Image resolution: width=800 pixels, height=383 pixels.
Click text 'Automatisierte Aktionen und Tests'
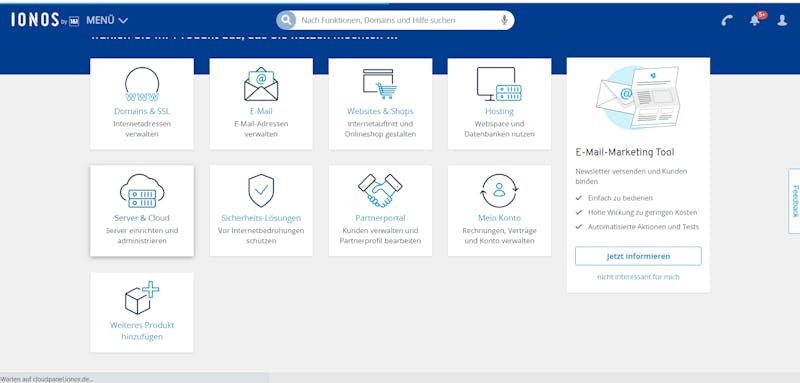coord(643,226)
